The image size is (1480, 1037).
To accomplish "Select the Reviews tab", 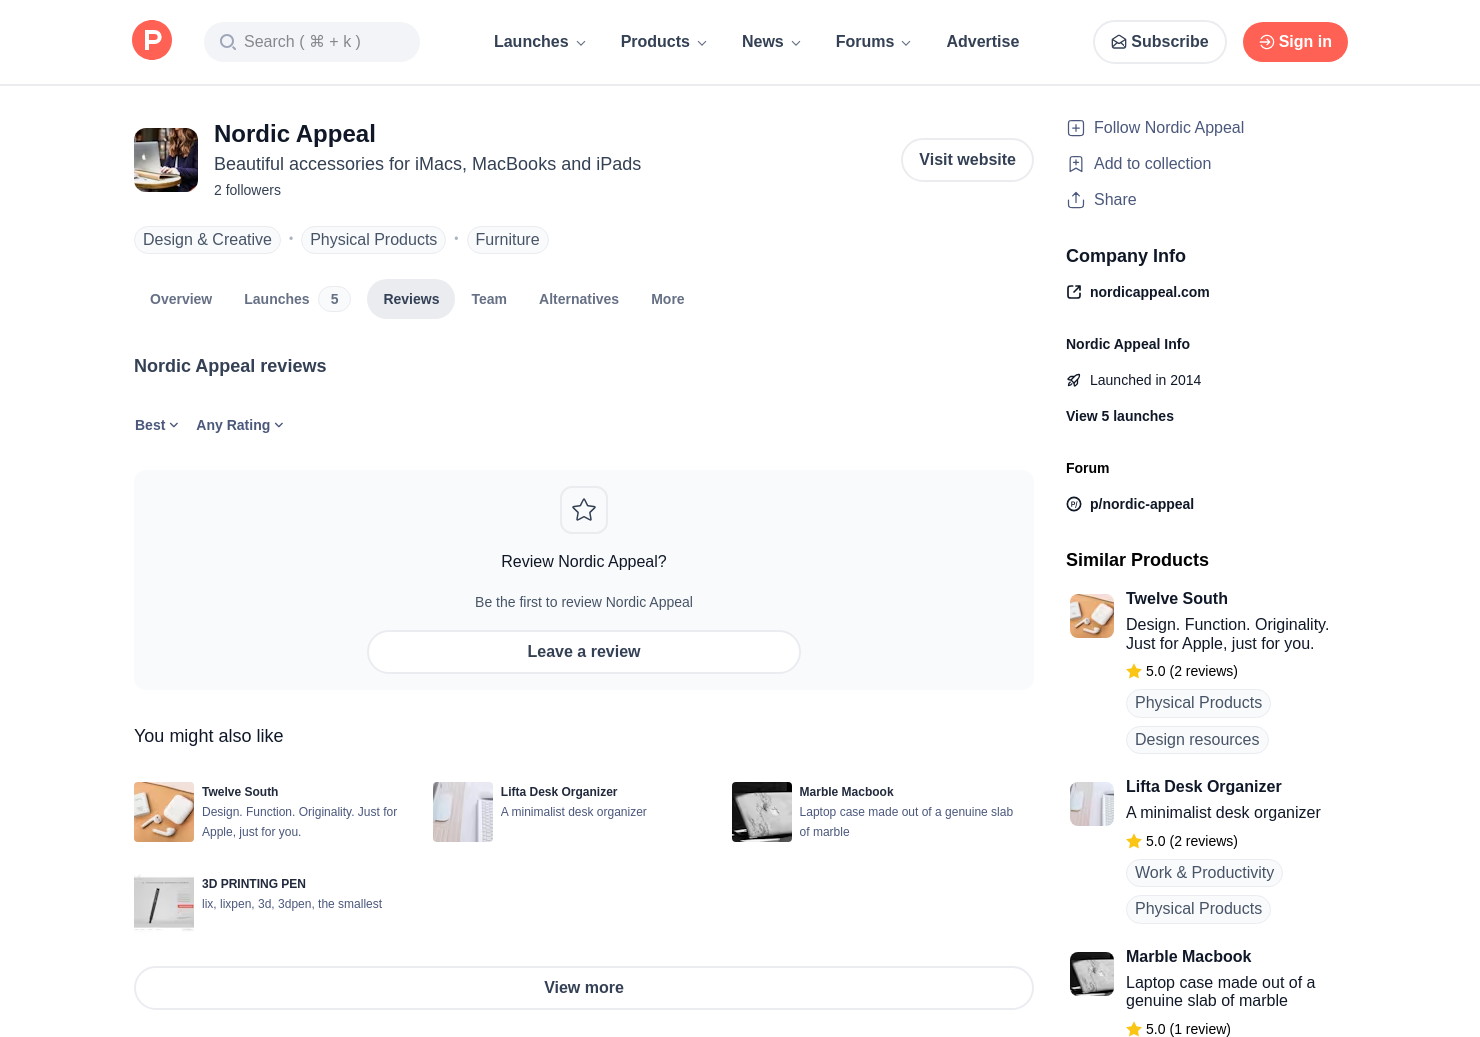I will pyautogui.click(x=411, y=299).
